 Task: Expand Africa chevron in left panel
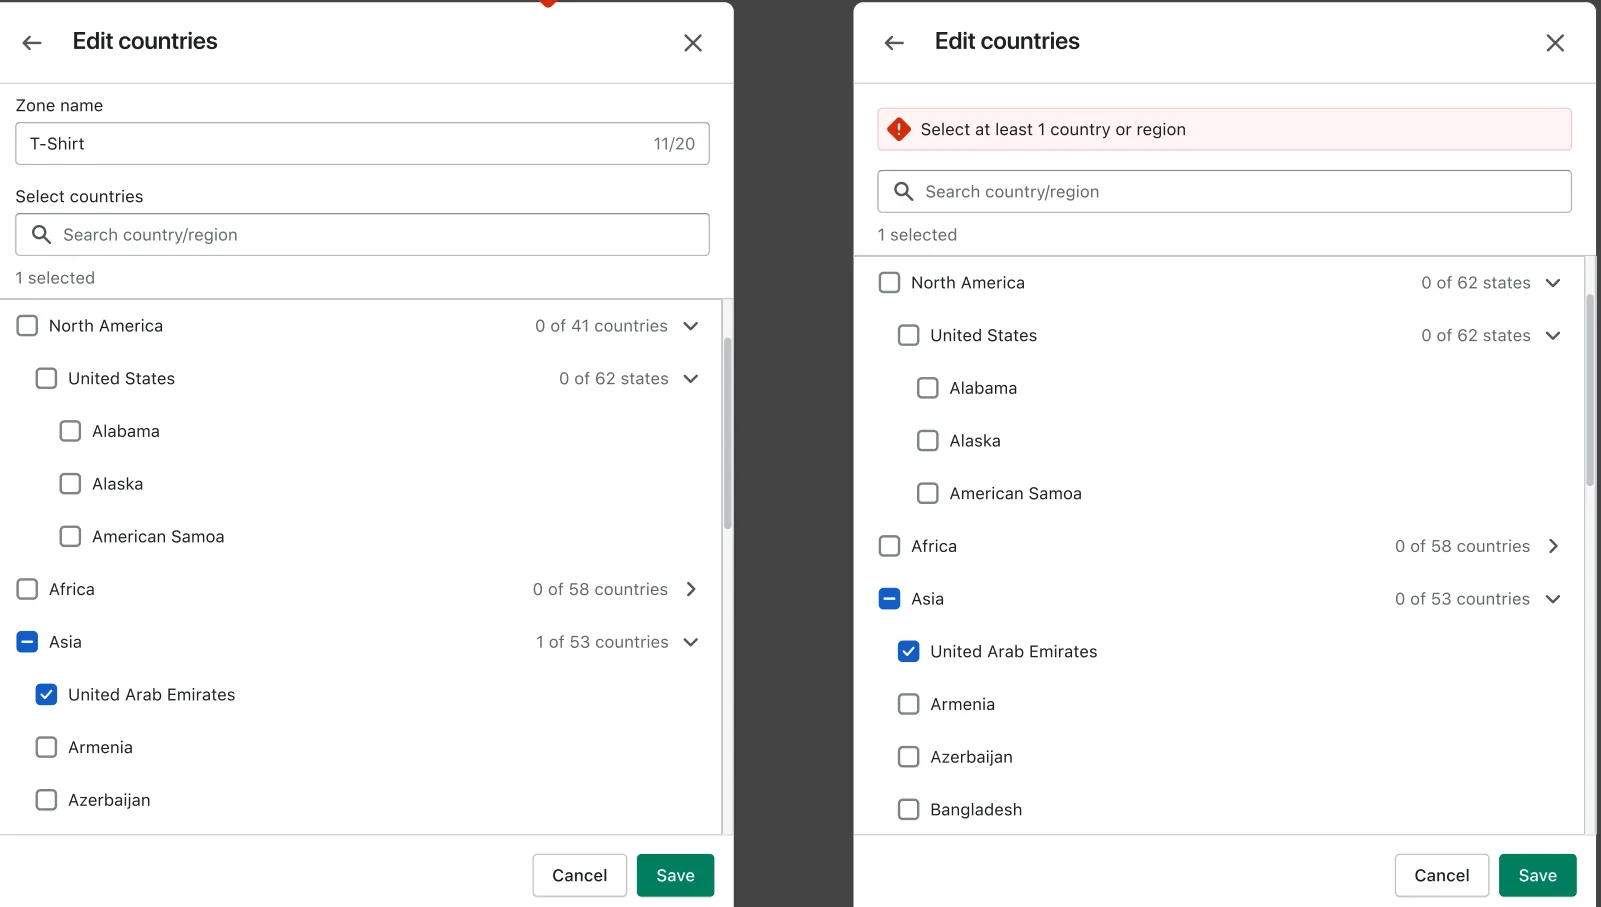click(x=691, y=589)
